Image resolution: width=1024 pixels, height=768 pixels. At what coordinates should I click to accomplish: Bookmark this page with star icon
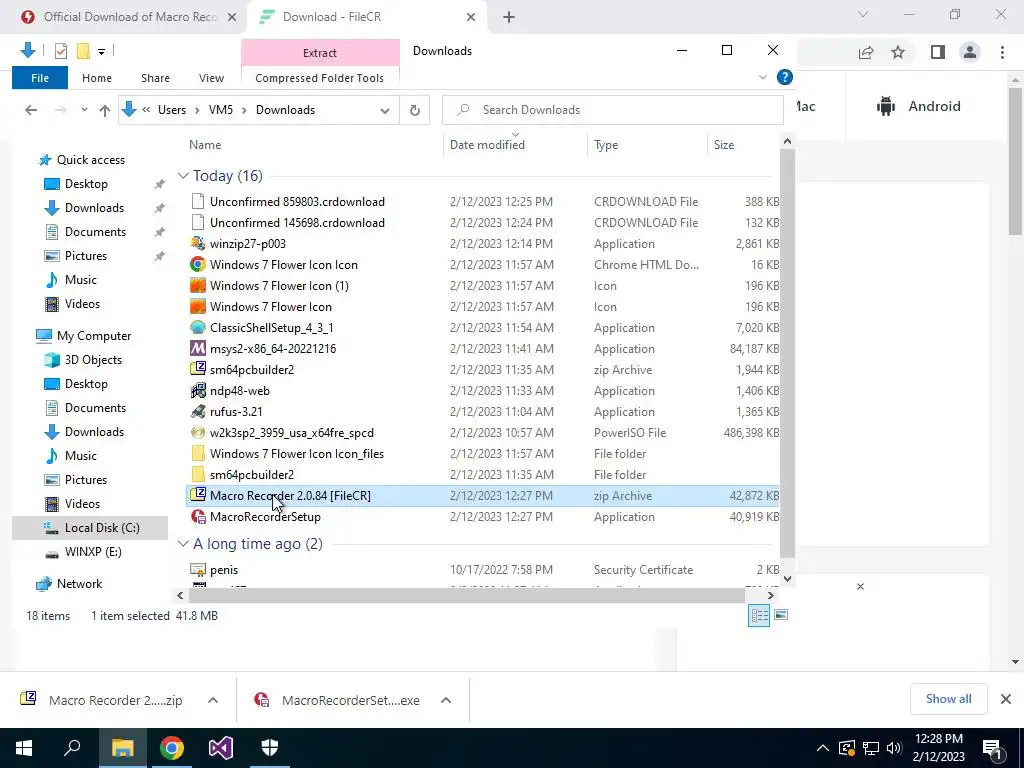tap(898, 52)
